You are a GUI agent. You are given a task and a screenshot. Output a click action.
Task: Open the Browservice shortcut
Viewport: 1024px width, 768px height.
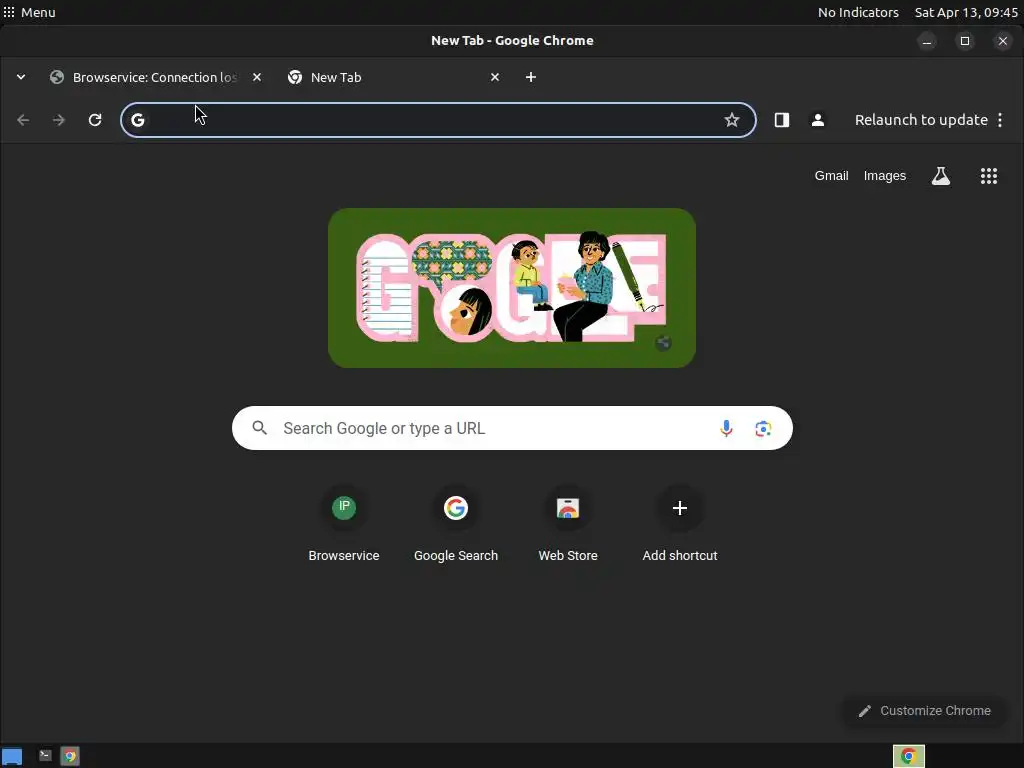[344, 526]
